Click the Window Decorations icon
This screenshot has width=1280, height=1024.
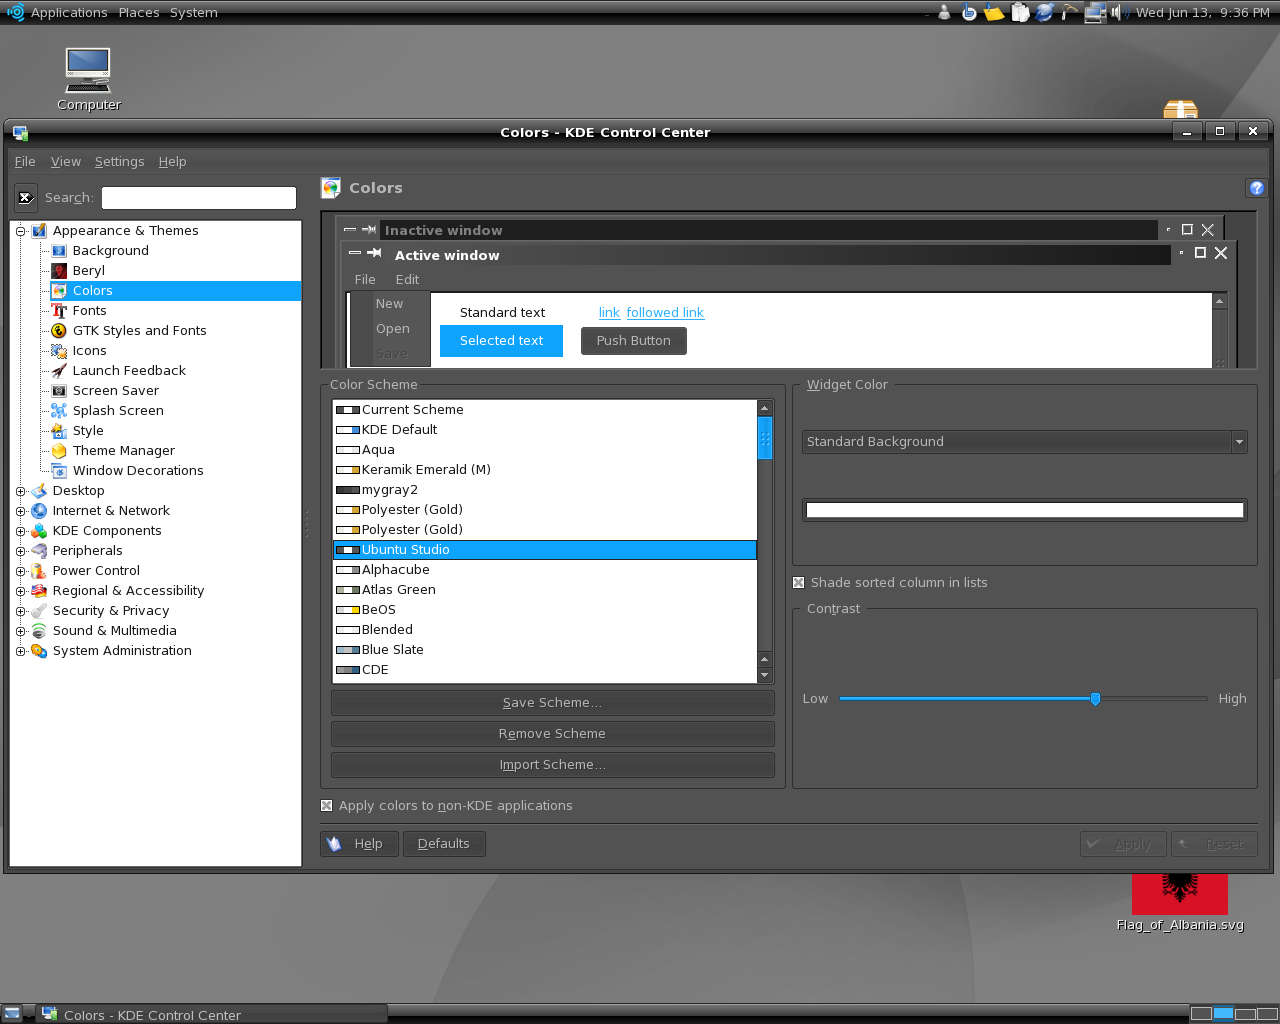point(59,471)
